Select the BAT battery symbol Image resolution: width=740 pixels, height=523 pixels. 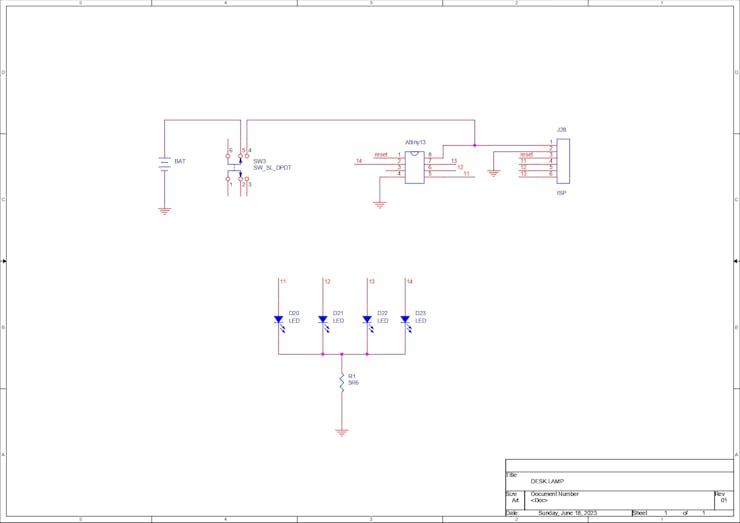tap(164, 164)
